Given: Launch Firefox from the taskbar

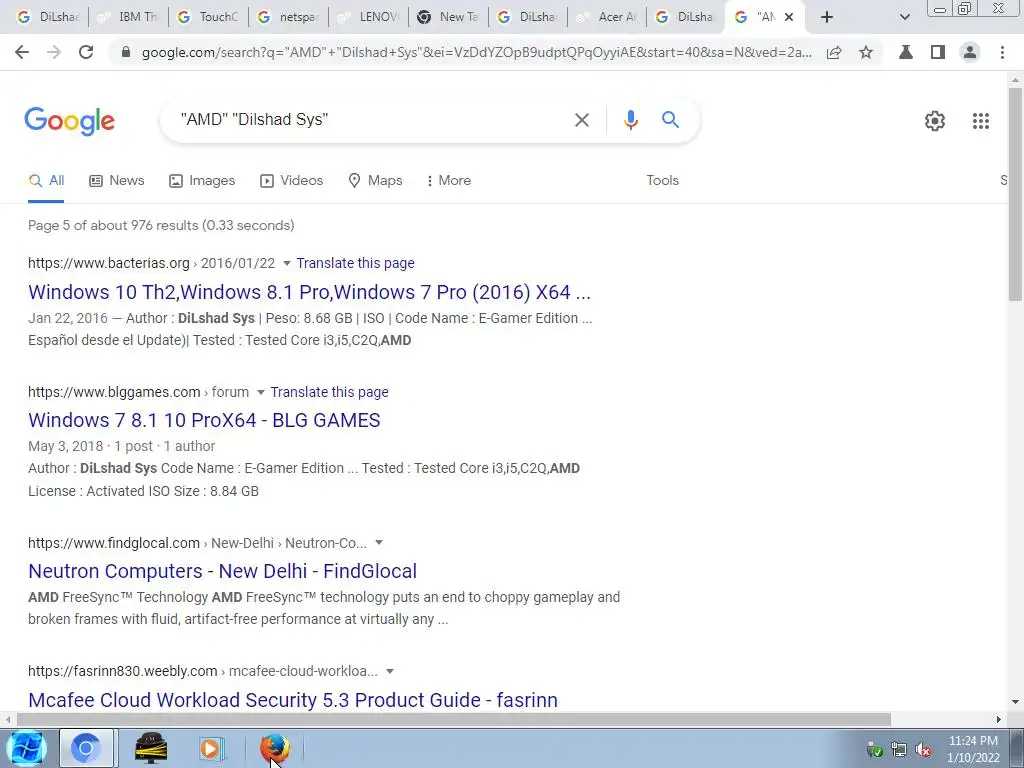Looking at the screenshot, I should pyautogui.click(x=274, y=748).
